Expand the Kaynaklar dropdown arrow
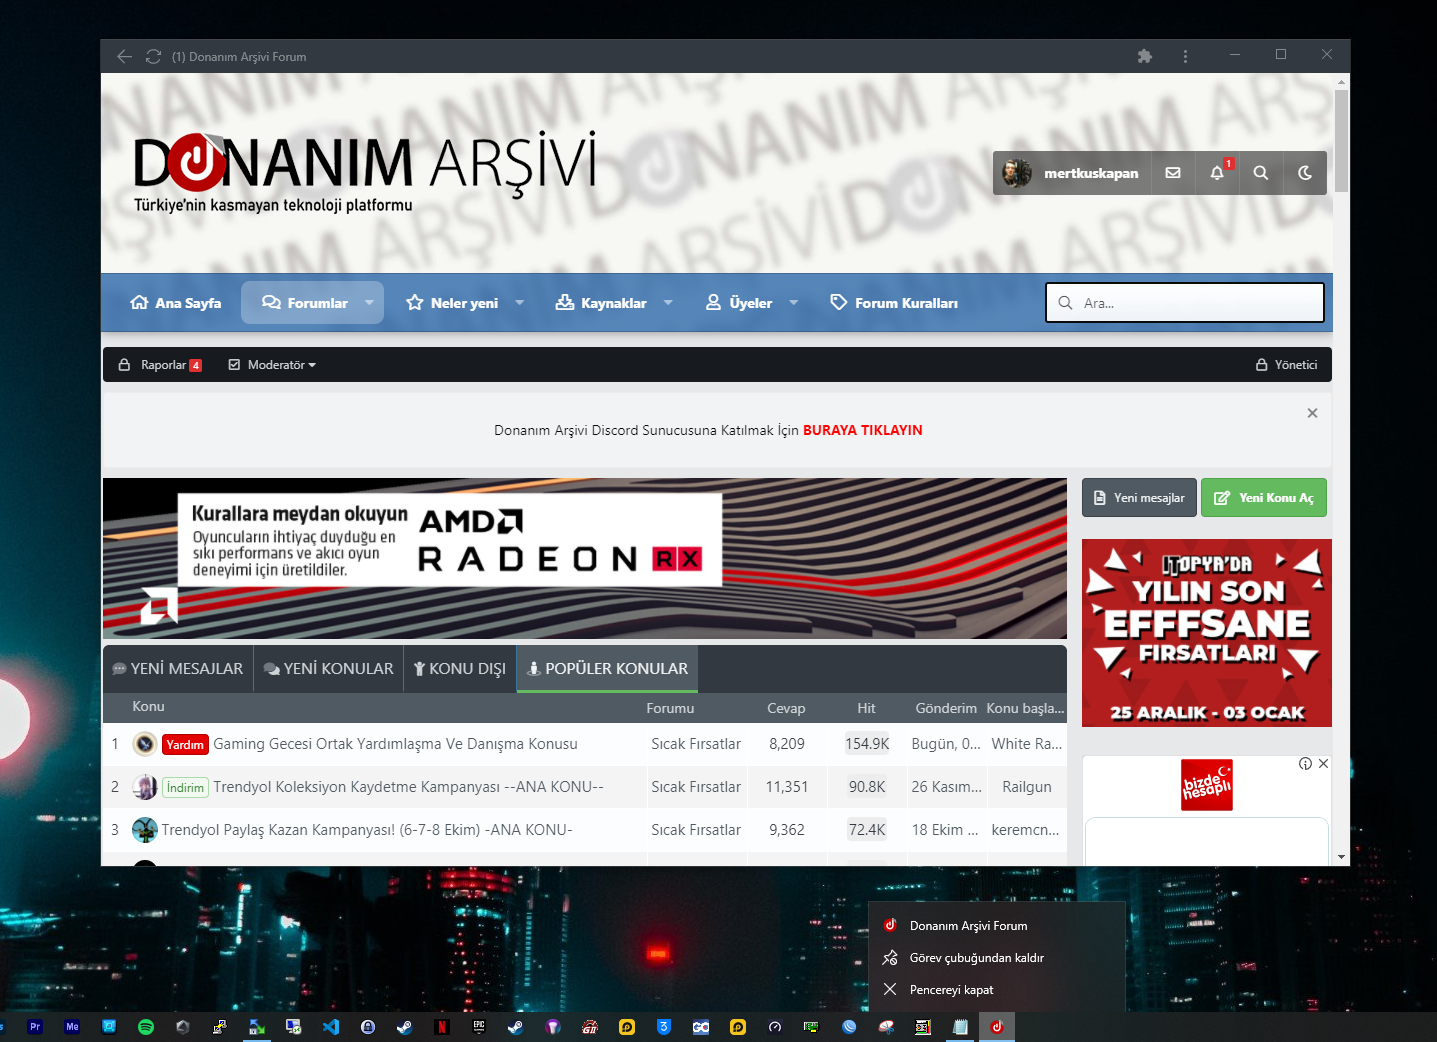Viewport: 1437px width, 1042px height. tap(668, 303)
